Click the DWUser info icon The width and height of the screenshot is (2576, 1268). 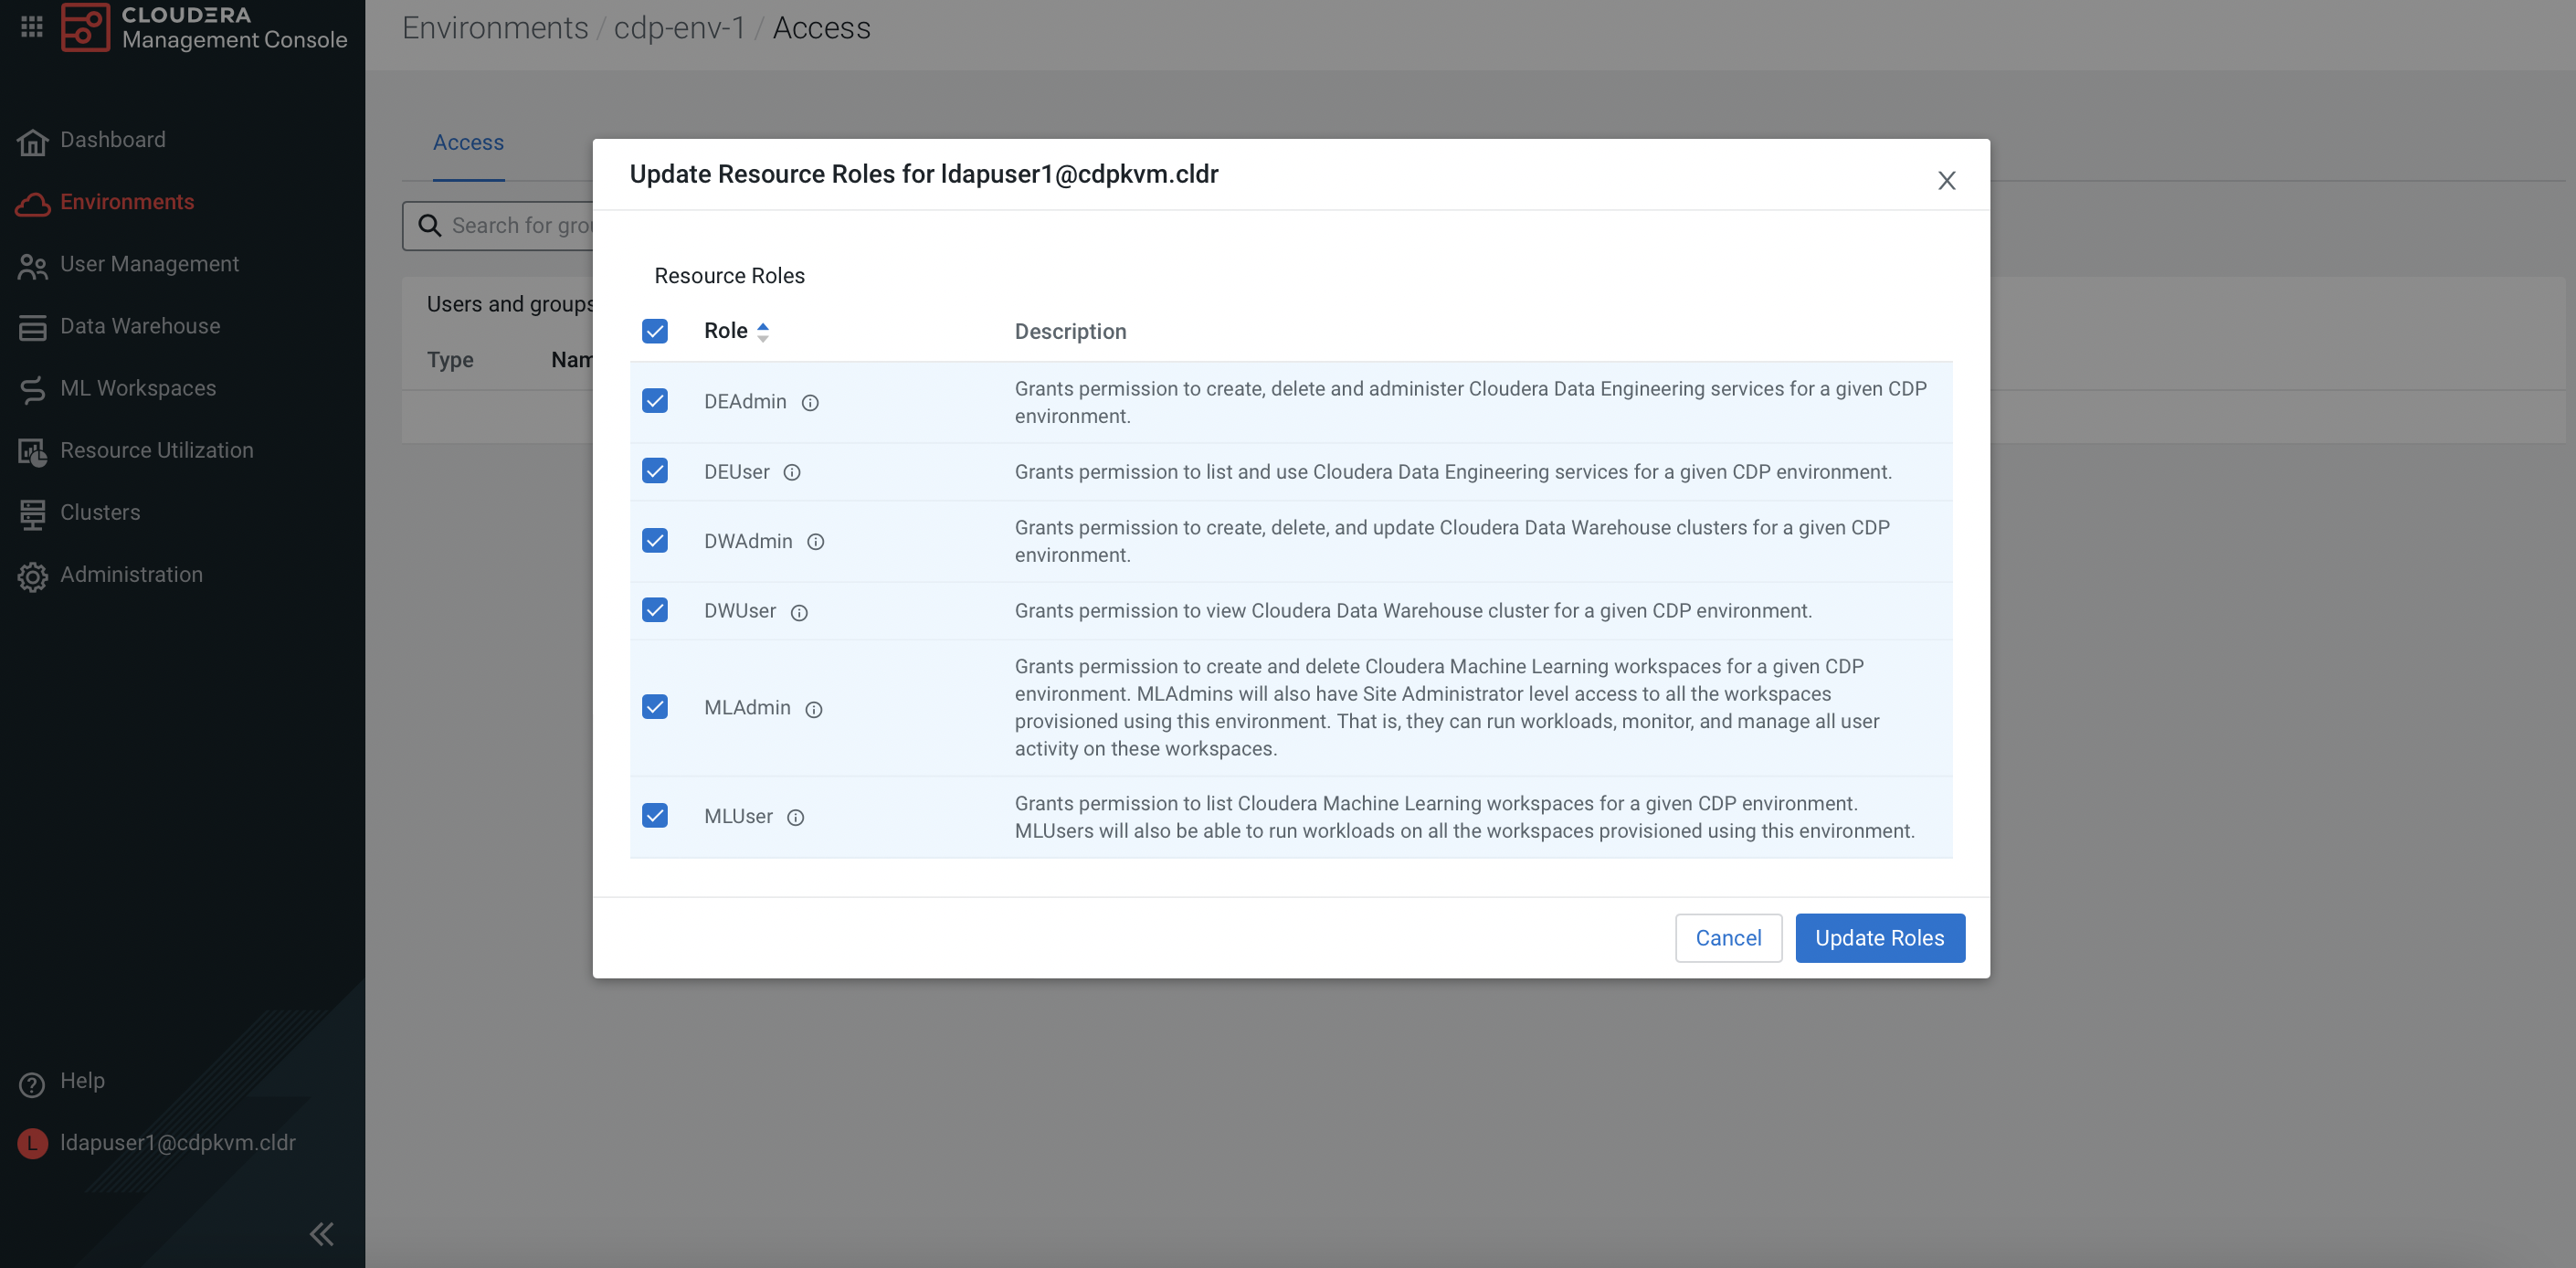coord(799,612)
